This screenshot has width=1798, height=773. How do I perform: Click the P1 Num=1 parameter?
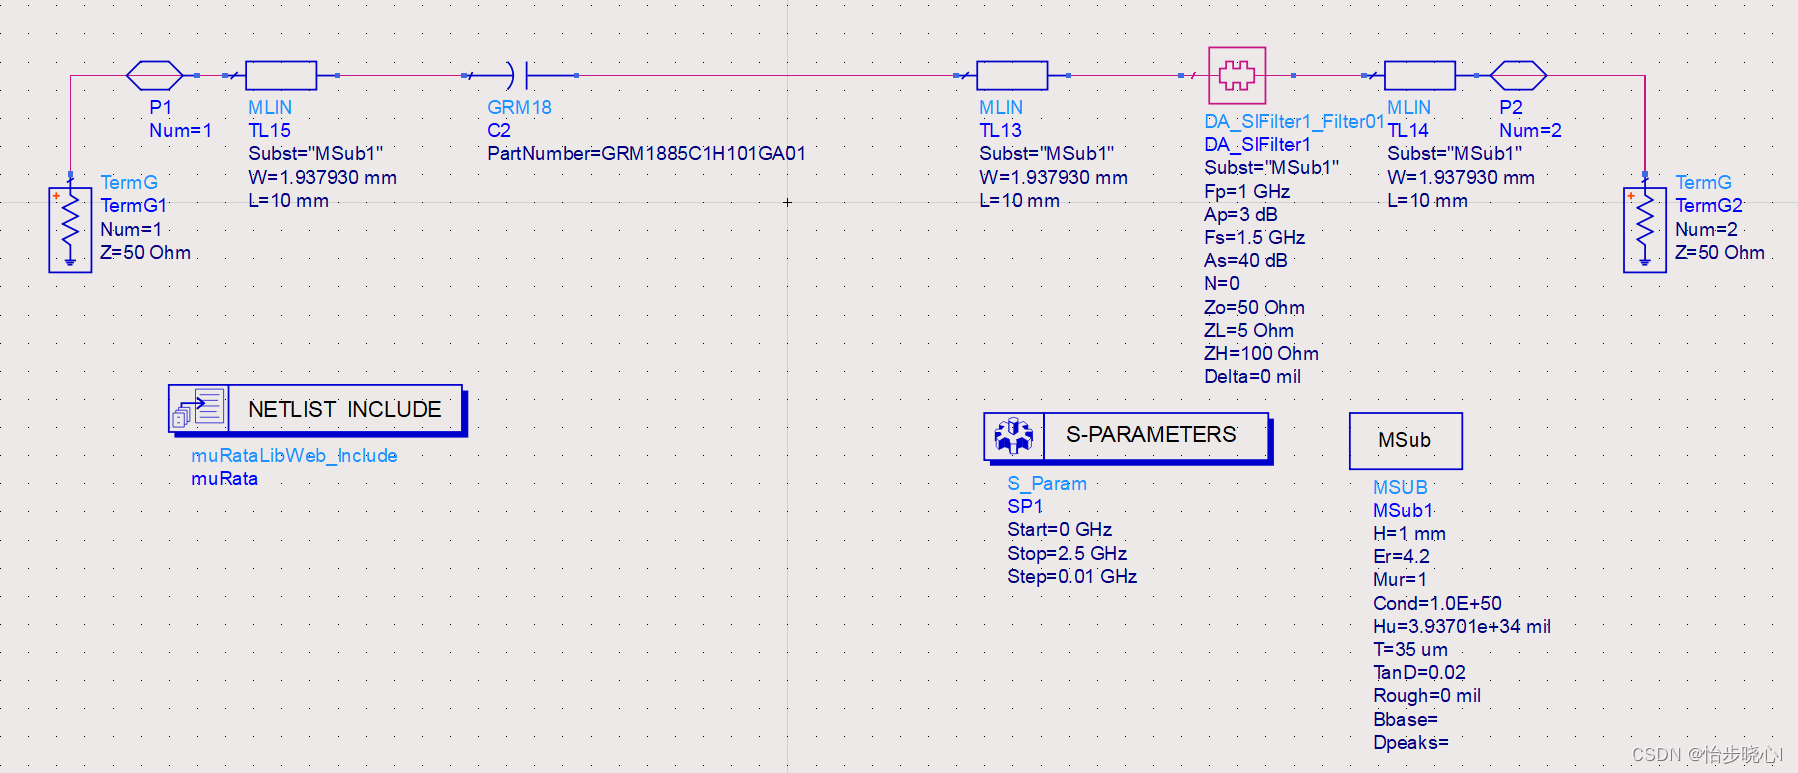click(180, 130)
